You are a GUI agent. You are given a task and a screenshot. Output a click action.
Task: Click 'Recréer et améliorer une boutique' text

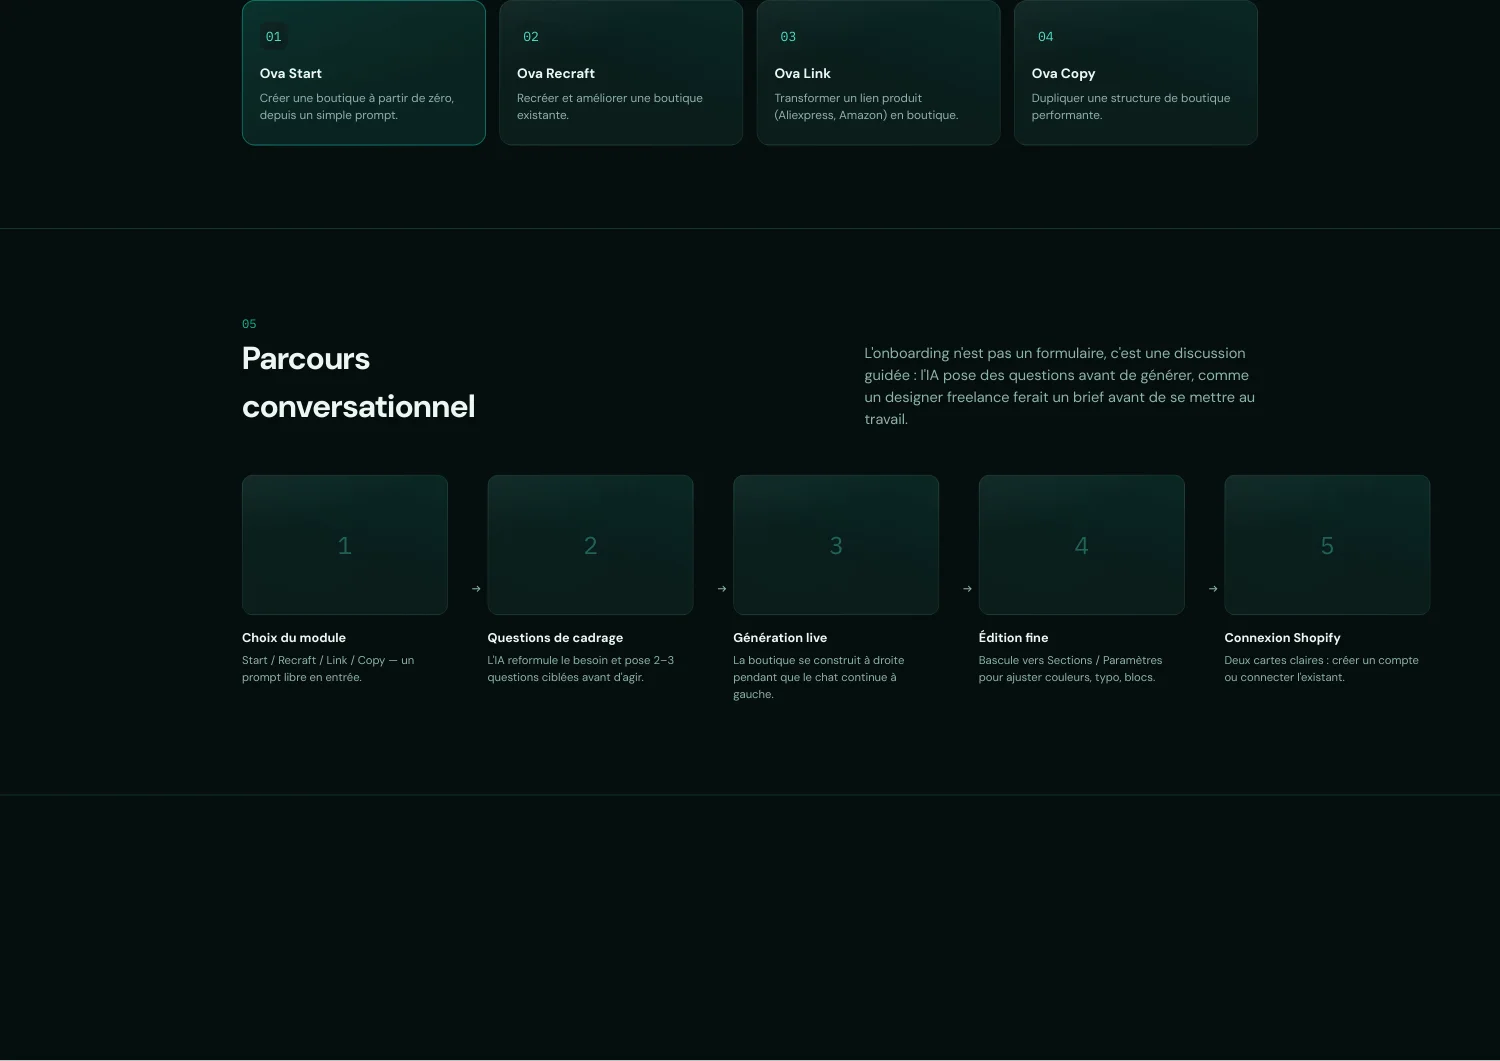pos(610,107)
